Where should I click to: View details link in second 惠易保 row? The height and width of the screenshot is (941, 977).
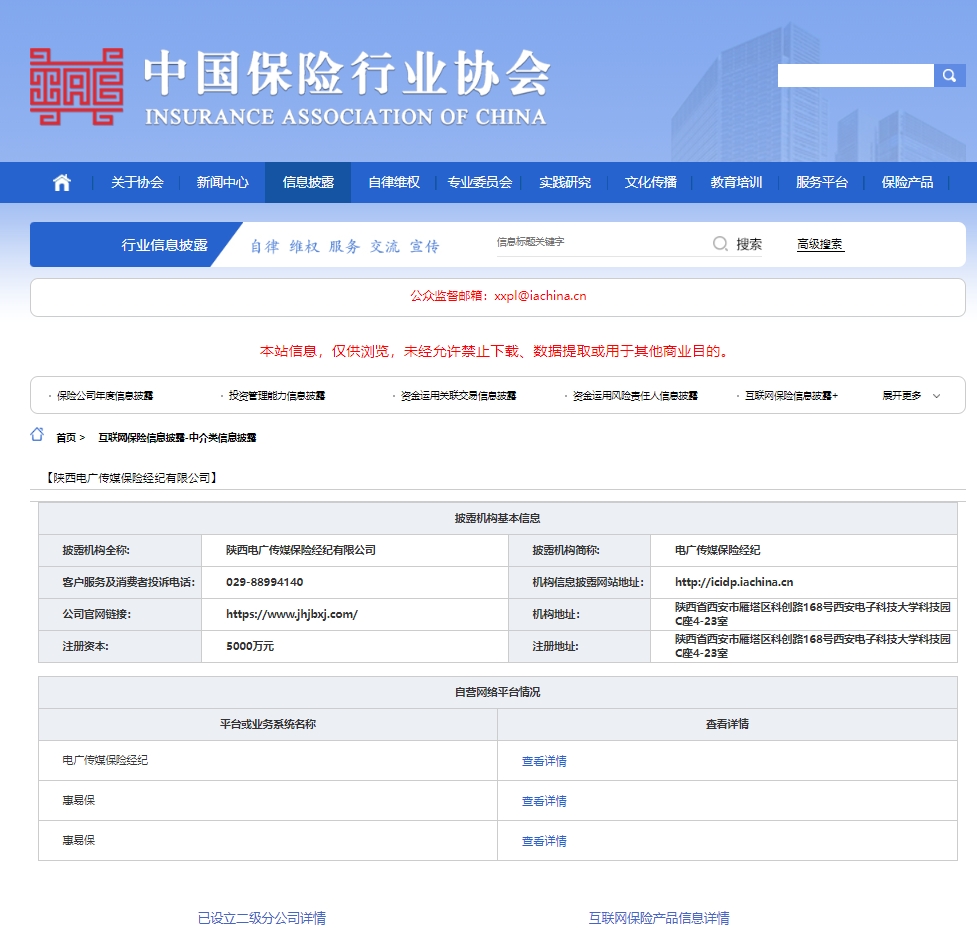pos(544,801)
